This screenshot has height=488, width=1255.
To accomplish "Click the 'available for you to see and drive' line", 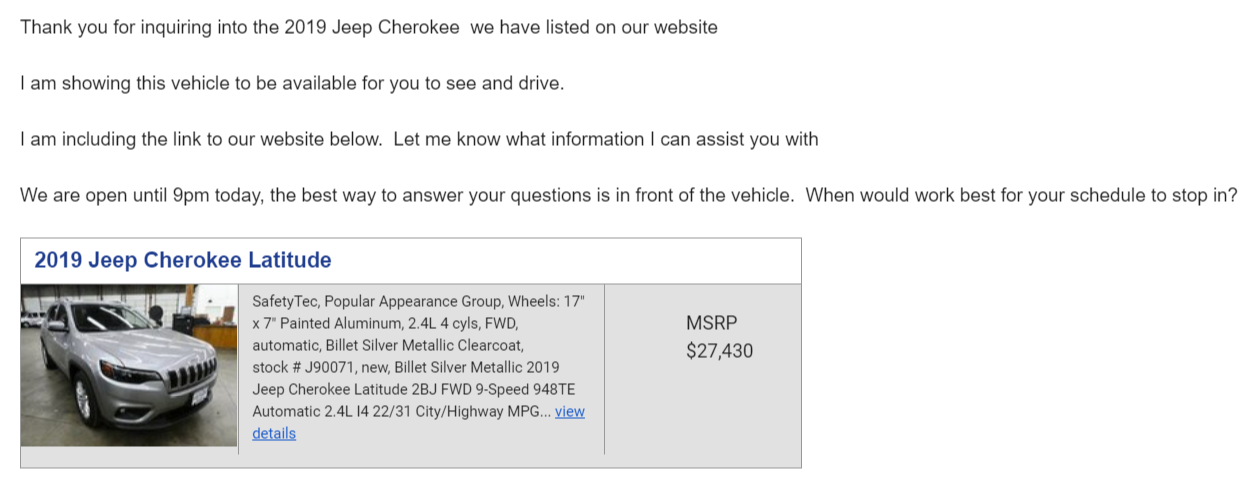I will pyautogui.click(x=292, y=83).
